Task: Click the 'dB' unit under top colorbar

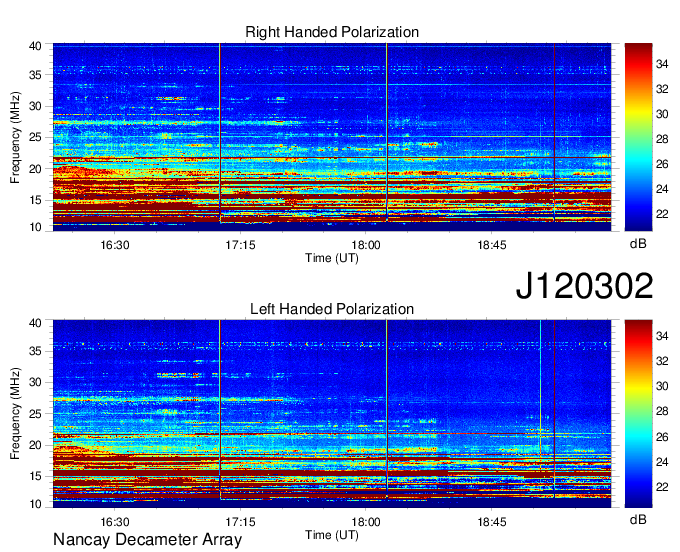Action: click(638, 244)
